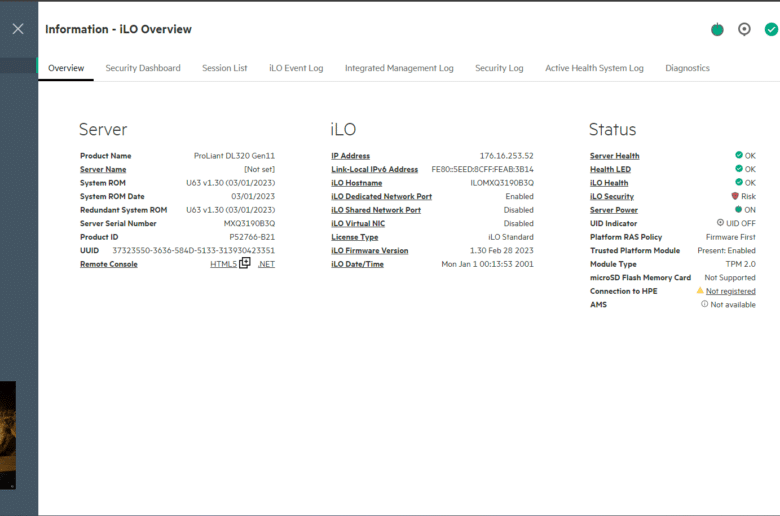Open the Link-Local IPv6 Address link
780x516 pixels.
375,169
